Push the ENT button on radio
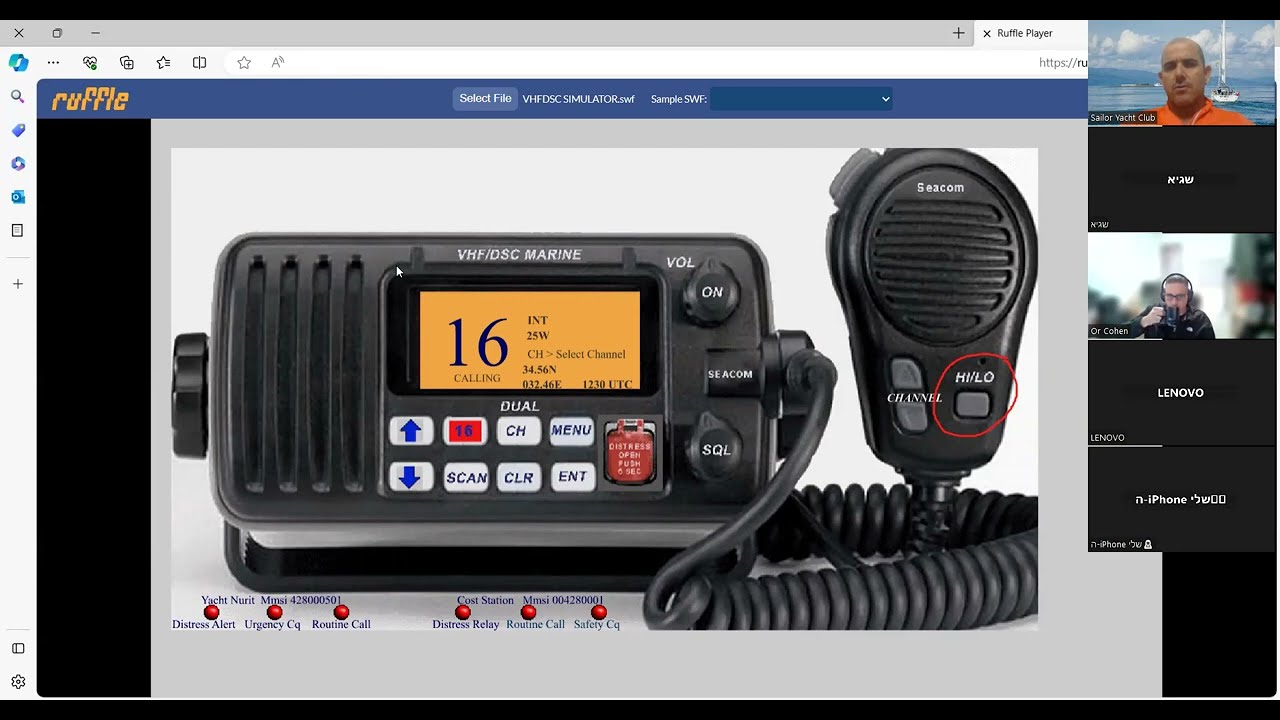Screen dimensions: 1280x720 click(x=572, y=477)
